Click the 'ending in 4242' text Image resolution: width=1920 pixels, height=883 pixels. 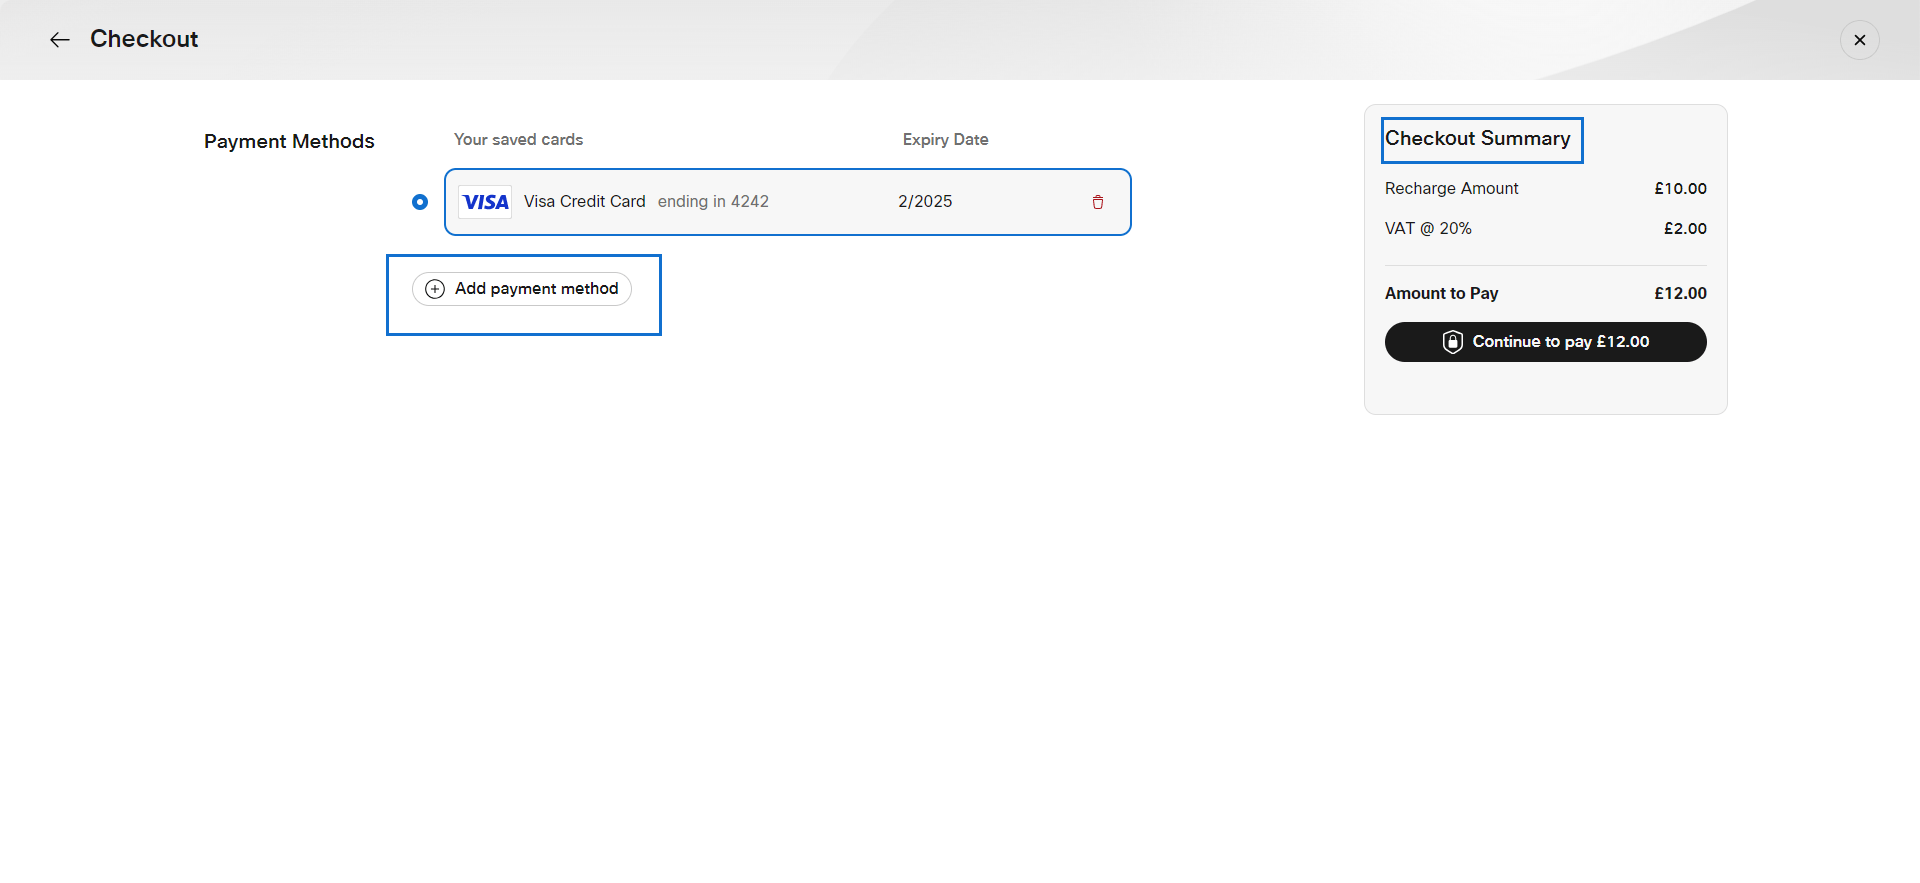click(713, 201)
